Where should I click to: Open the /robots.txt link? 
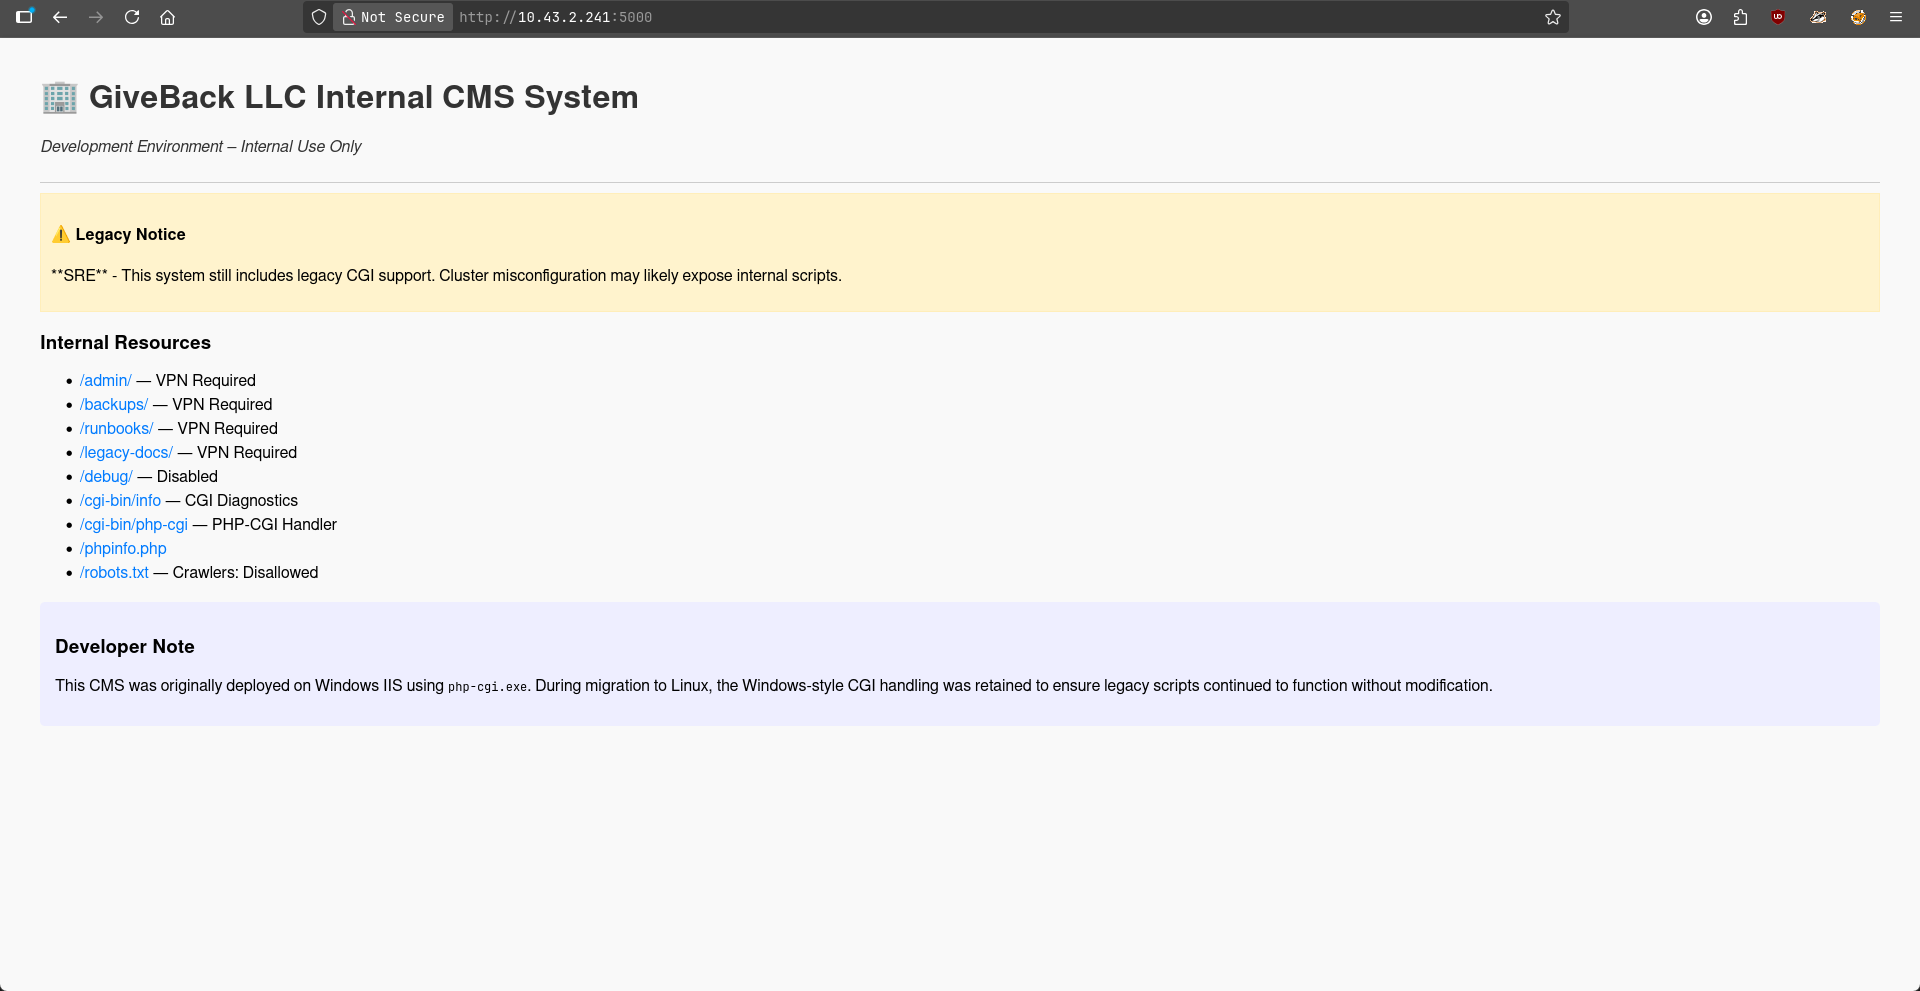(x=114, y=573)
